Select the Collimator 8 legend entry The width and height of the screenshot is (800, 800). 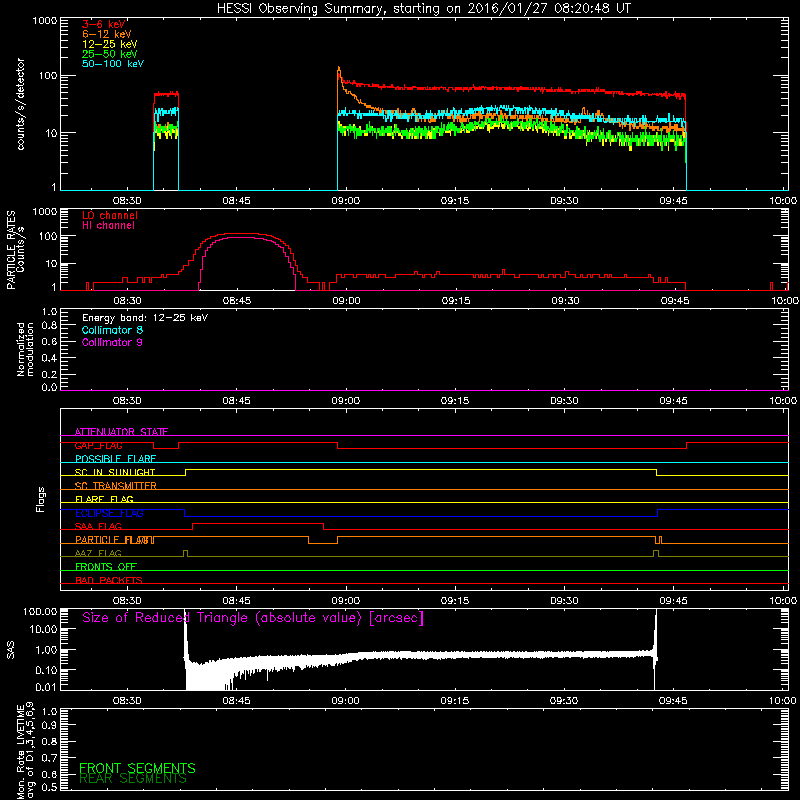click(x=112, y=330)
